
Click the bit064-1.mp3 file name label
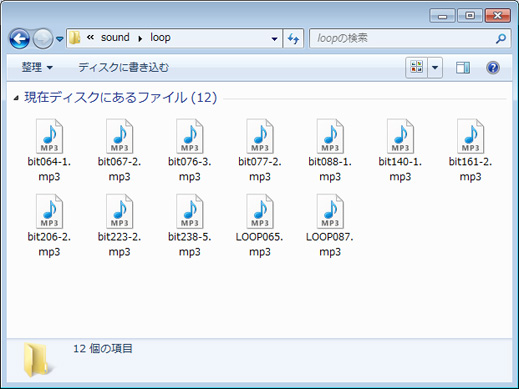click(49, 169)
